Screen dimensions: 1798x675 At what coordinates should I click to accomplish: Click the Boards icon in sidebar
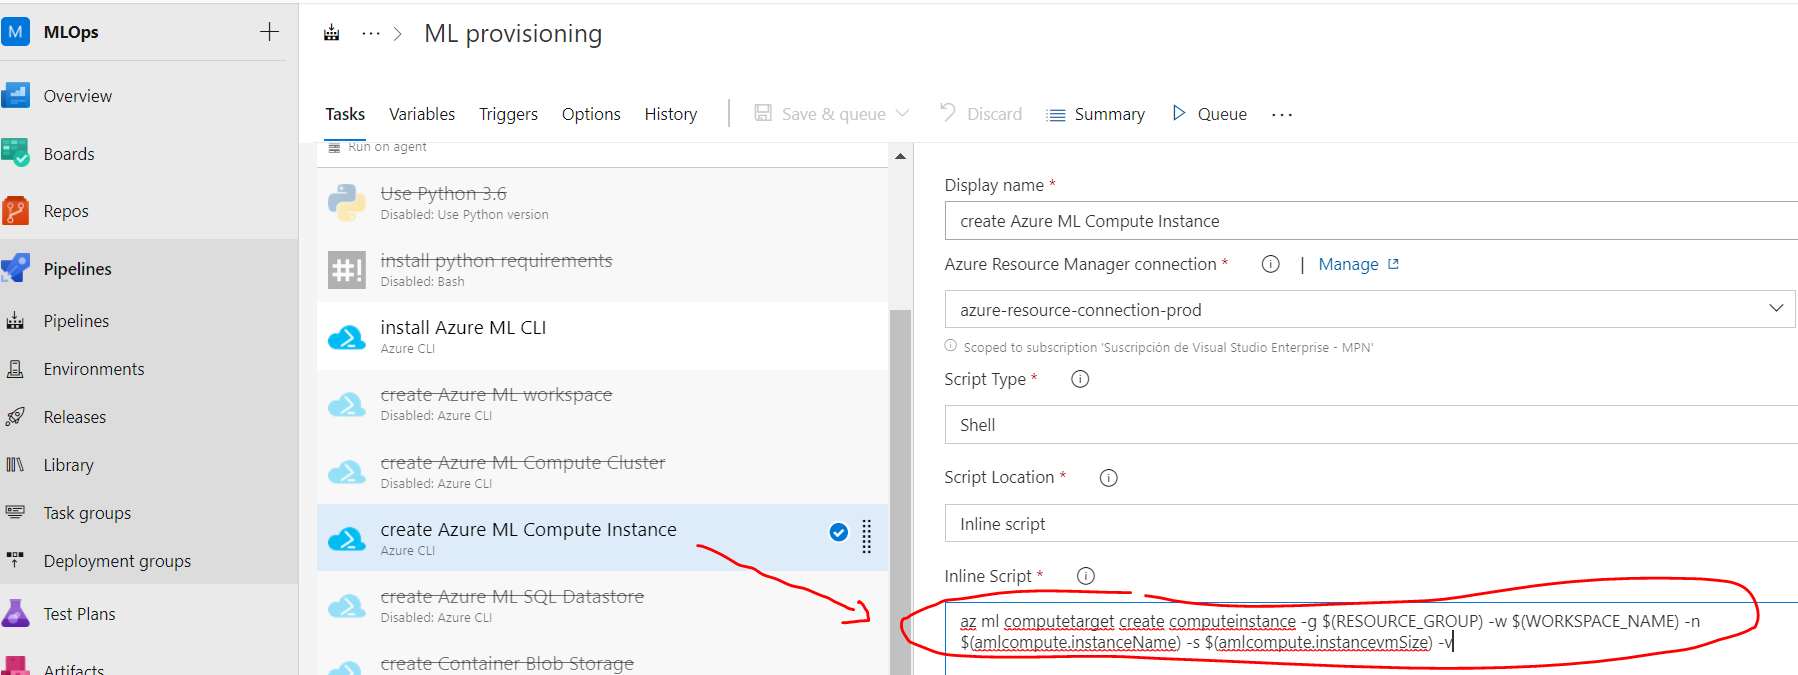(x=16, y=153)
